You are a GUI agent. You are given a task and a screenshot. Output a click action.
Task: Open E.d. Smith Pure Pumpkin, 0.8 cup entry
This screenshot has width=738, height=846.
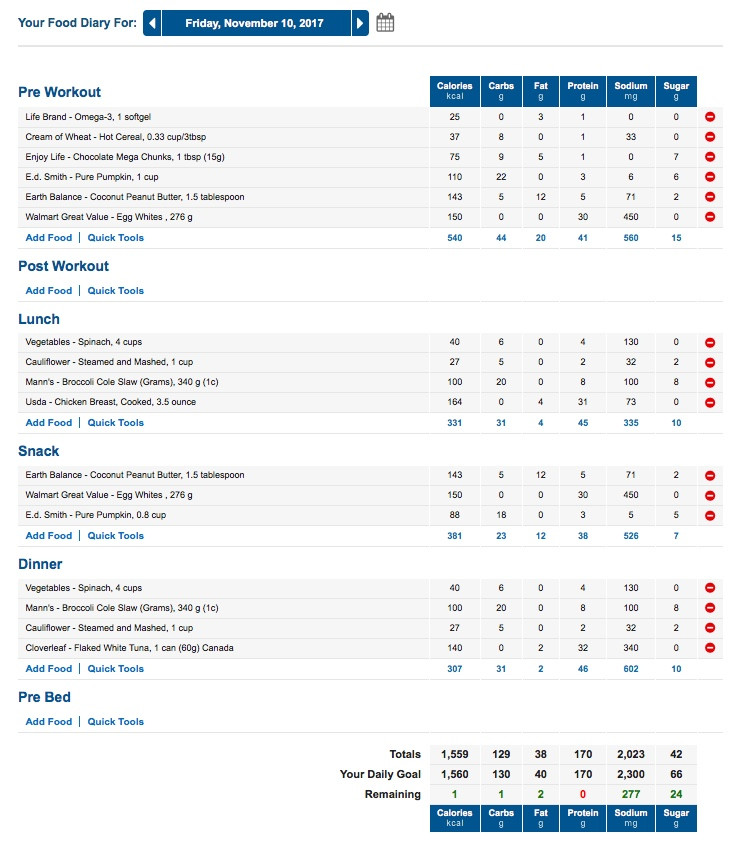click(x=95, y=515)
